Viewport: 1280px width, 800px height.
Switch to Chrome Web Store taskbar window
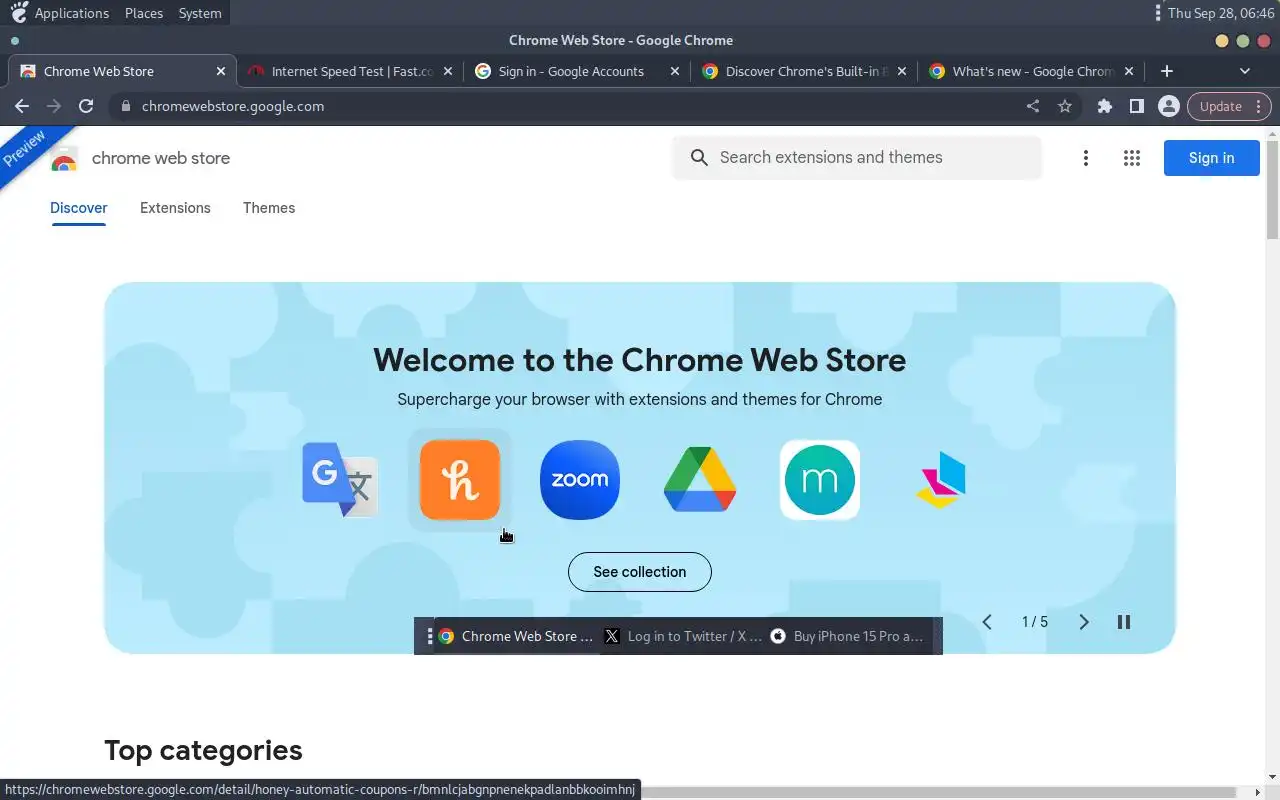[517, 636]
